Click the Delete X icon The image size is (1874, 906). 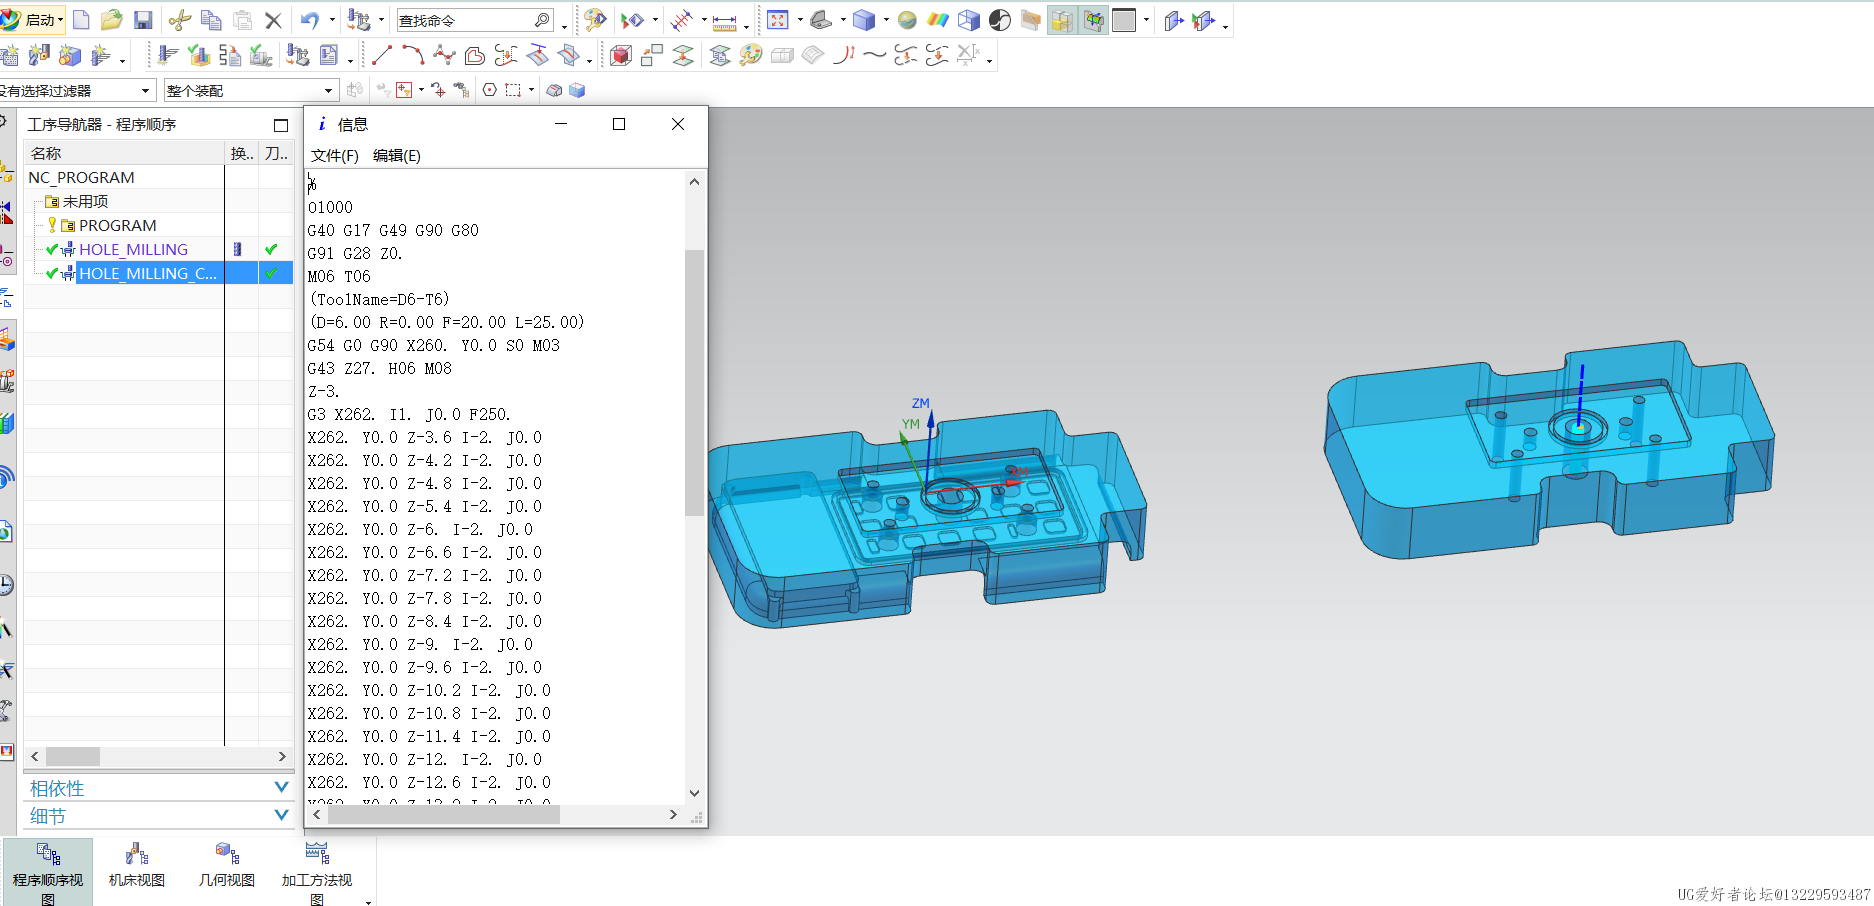click(273, 20)
